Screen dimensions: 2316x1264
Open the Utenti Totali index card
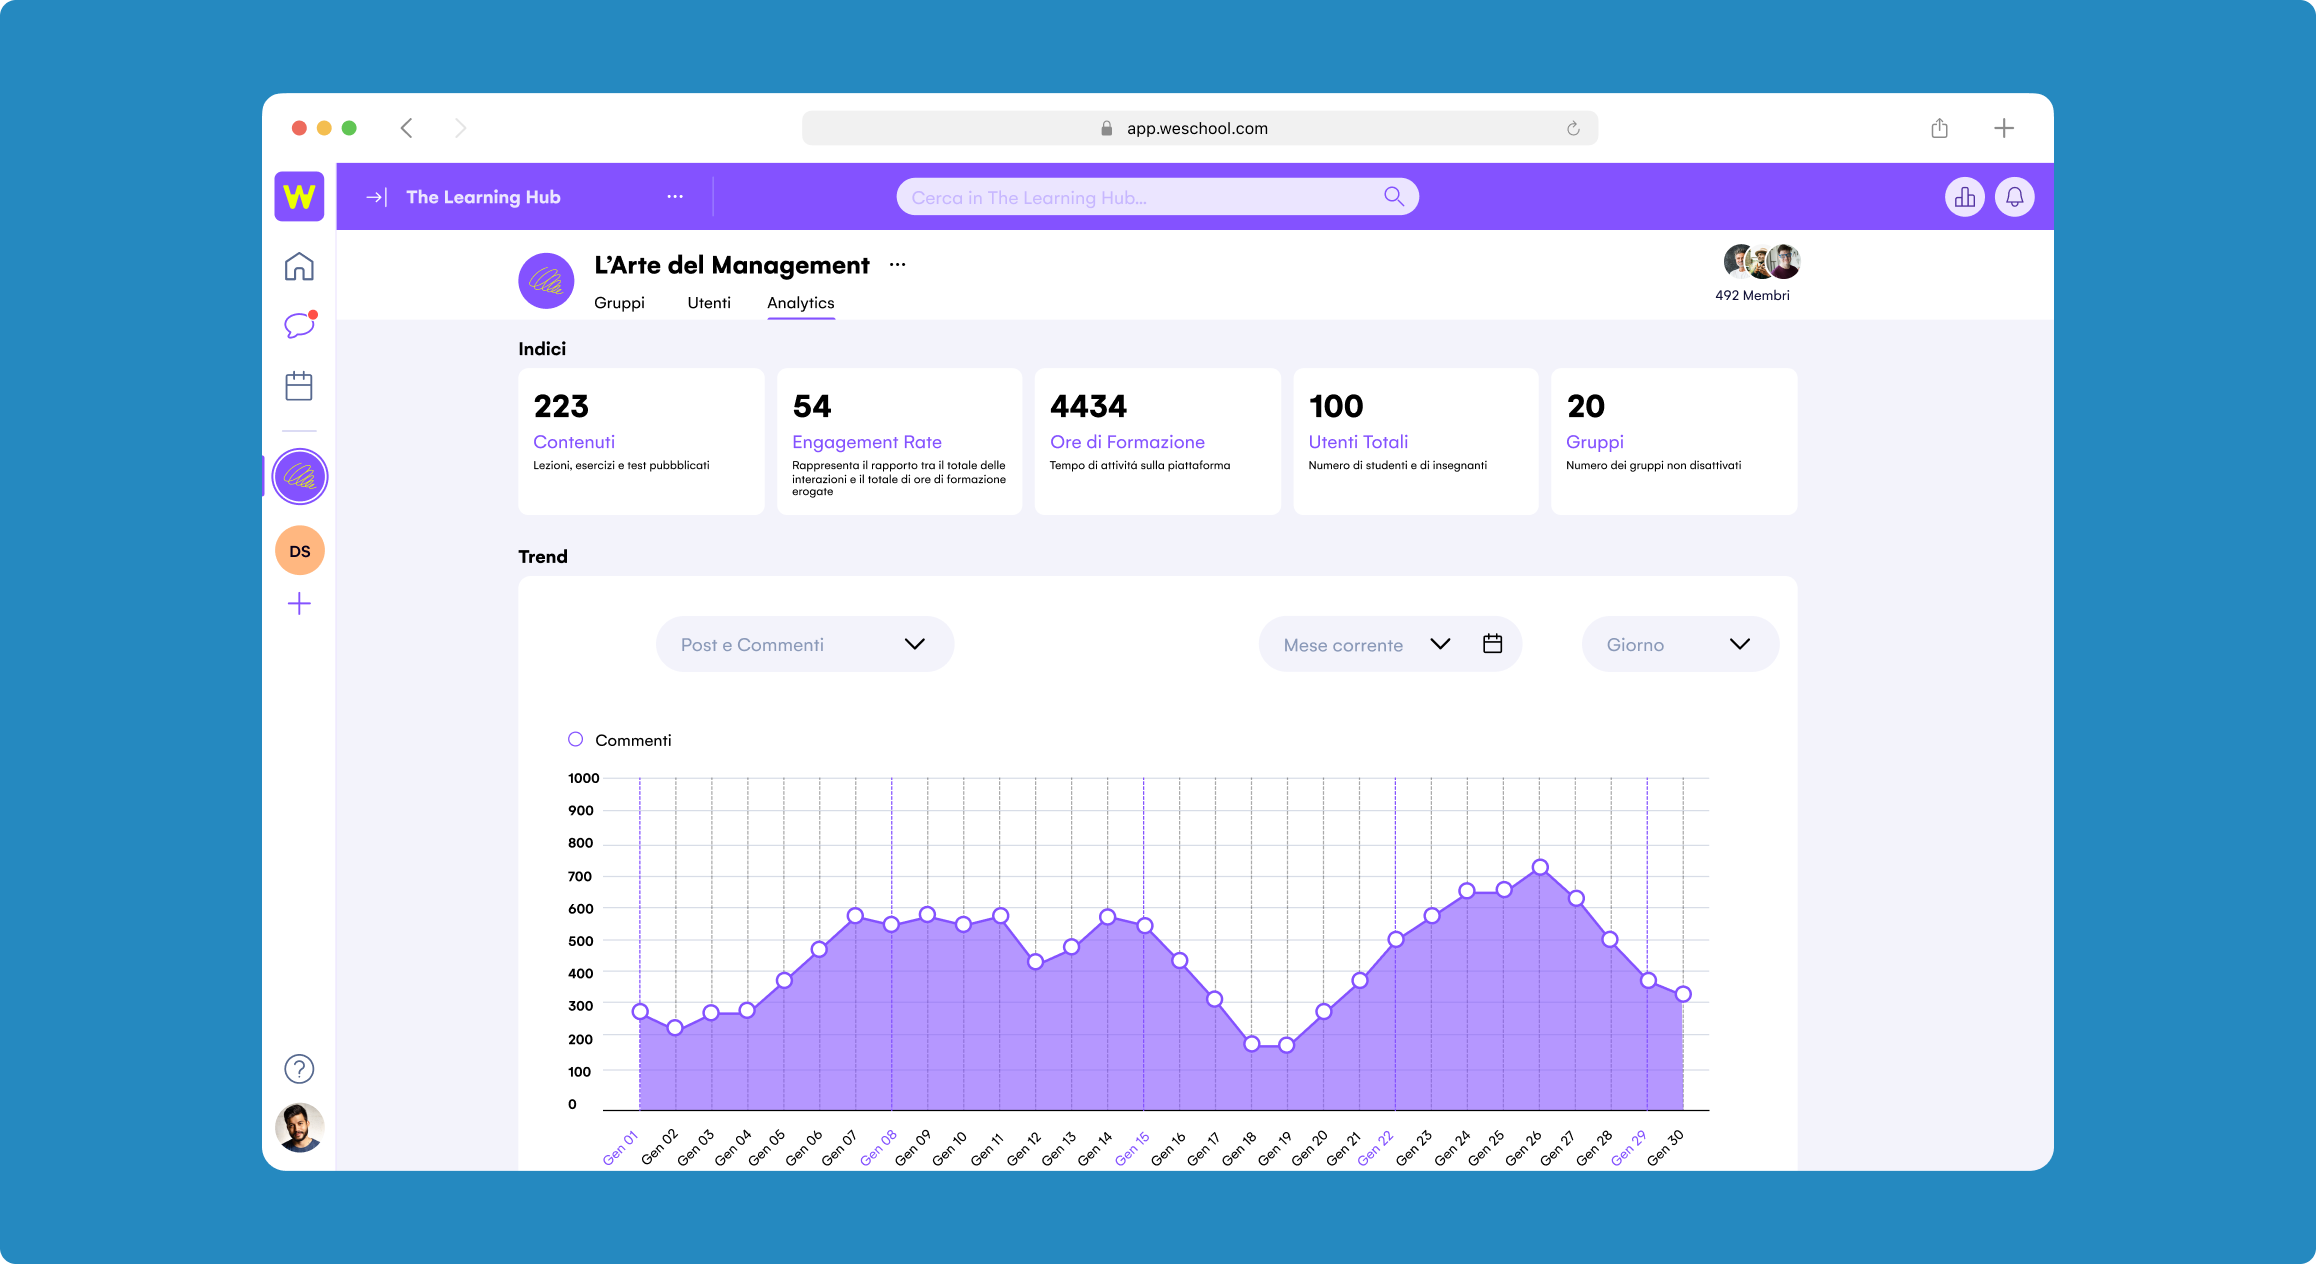pos(1416,441)
